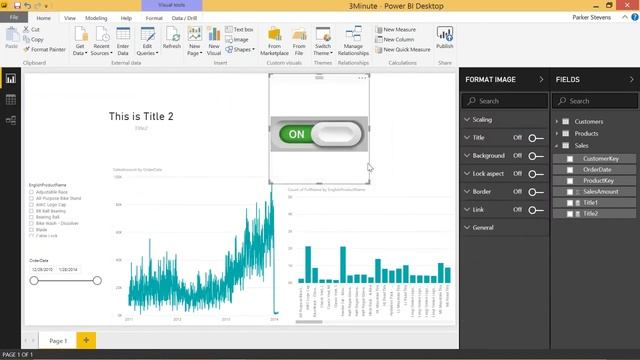Image resolution: width=640 pixels, height=360 pixels.
Task: Create a New Measure
Action: click(x=396, y=29)
